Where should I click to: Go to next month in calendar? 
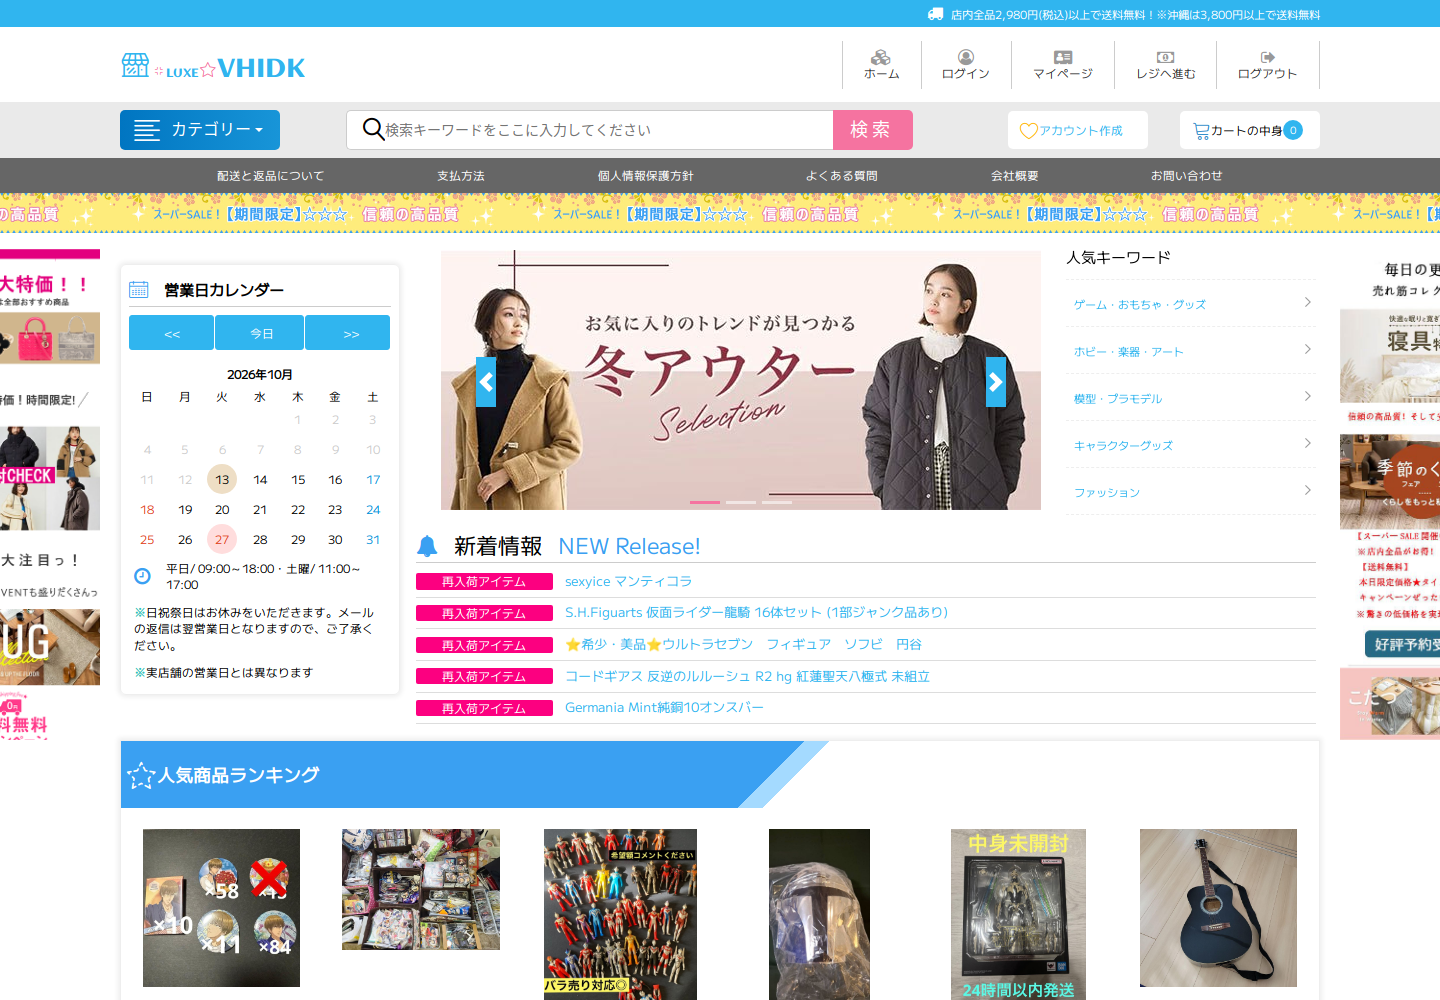click(348, 333)
